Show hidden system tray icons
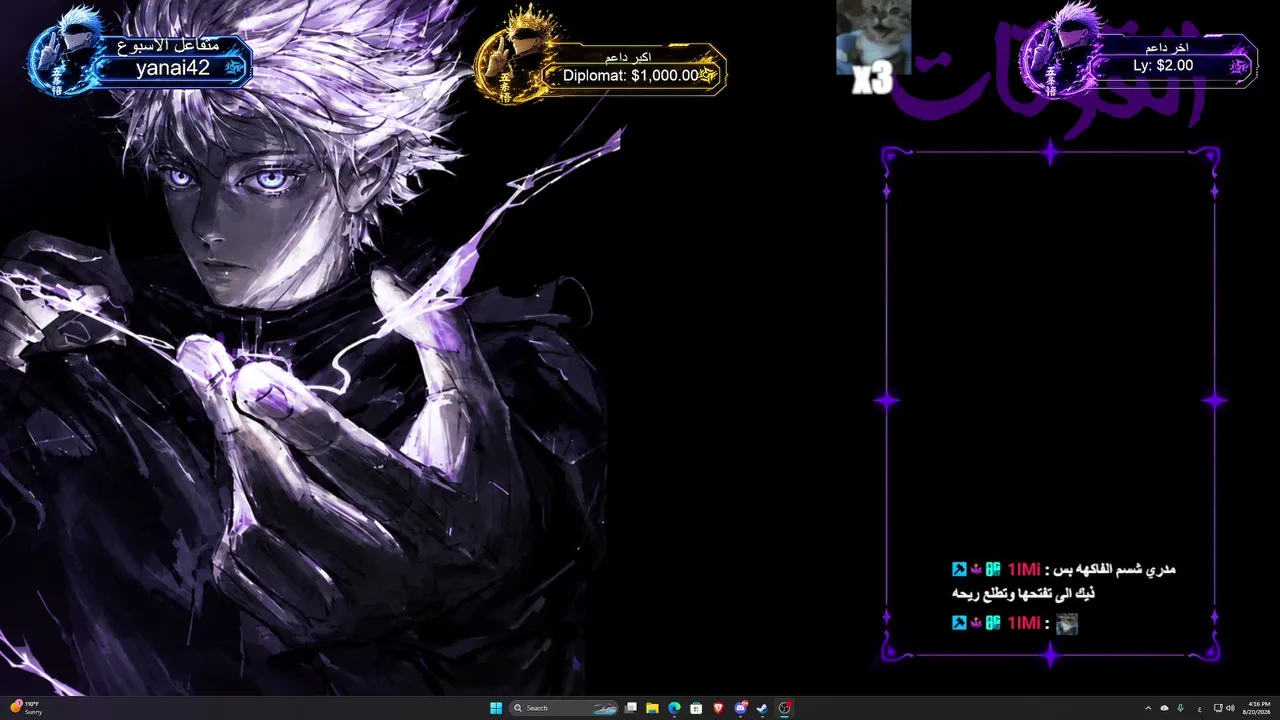The image size is (1280, 720). click(x=1148, y=708)
